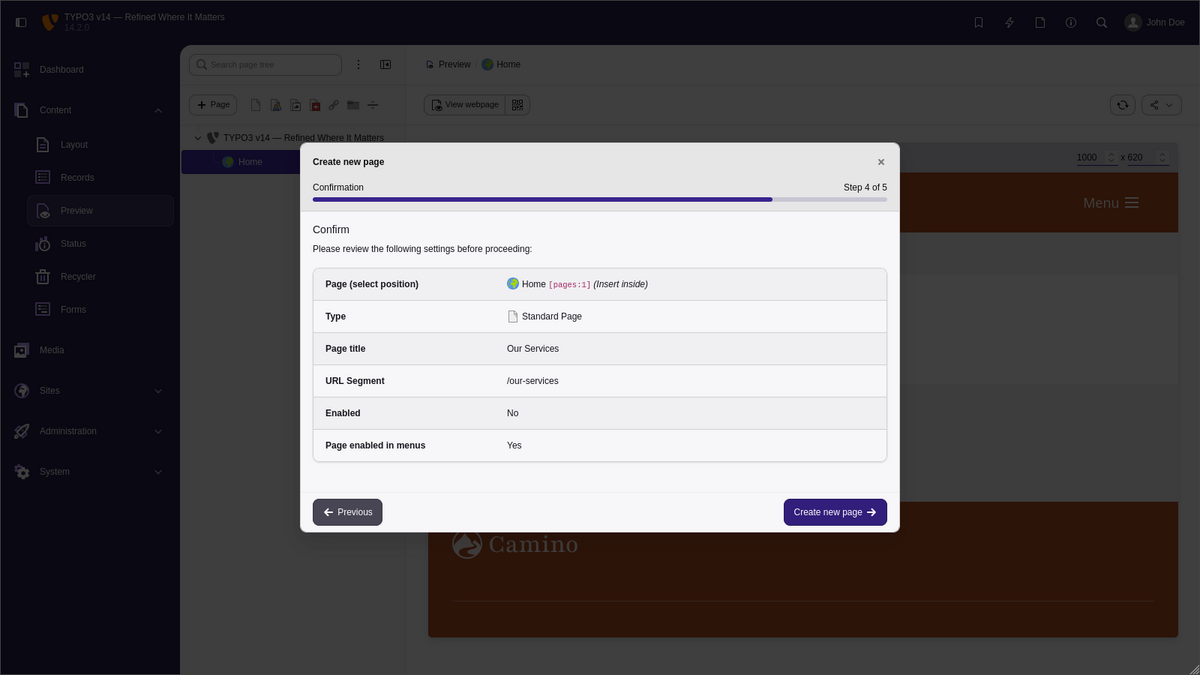Open the top bar search icon
The image size is (1200, 675).
click(1101, 22)
